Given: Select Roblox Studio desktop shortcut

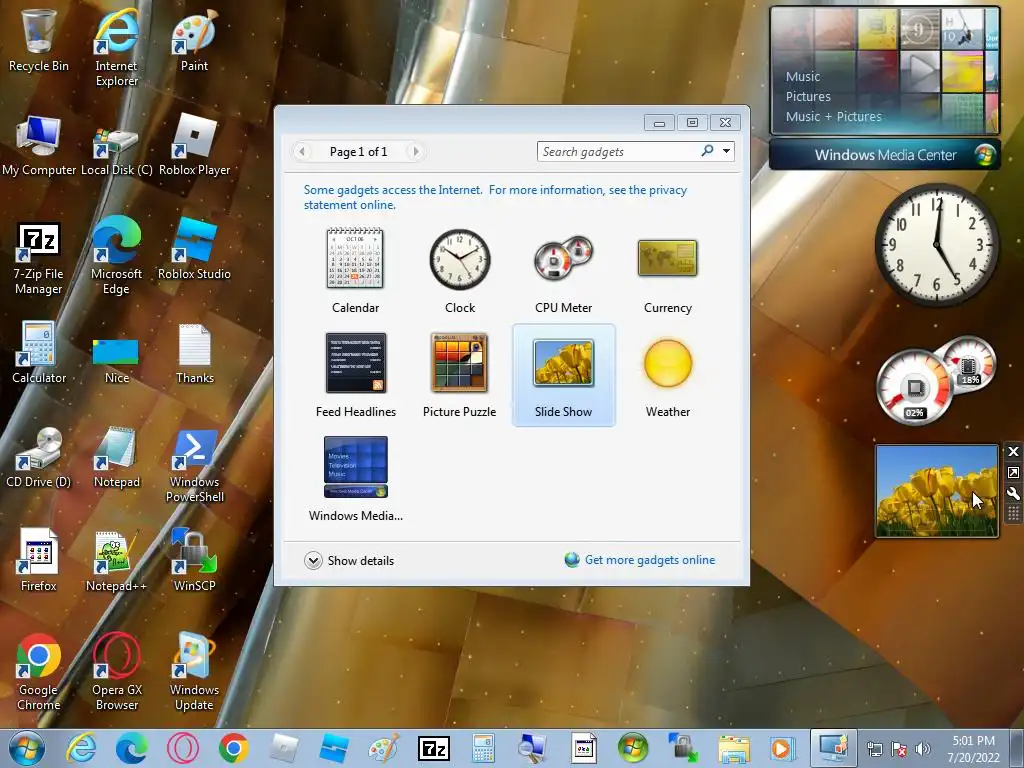Looking at the screenshot, I should (x=194, y=249).
